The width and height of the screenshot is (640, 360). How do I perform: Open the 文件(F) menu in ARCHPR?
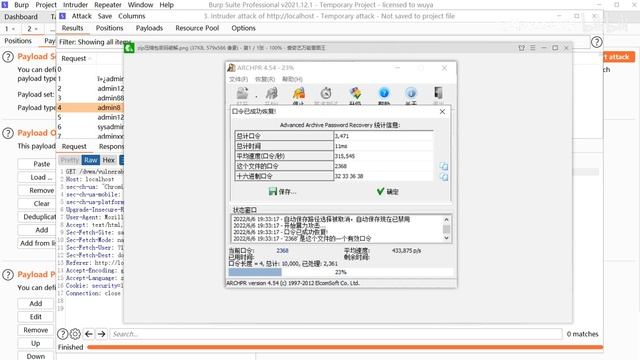(238, 79)
